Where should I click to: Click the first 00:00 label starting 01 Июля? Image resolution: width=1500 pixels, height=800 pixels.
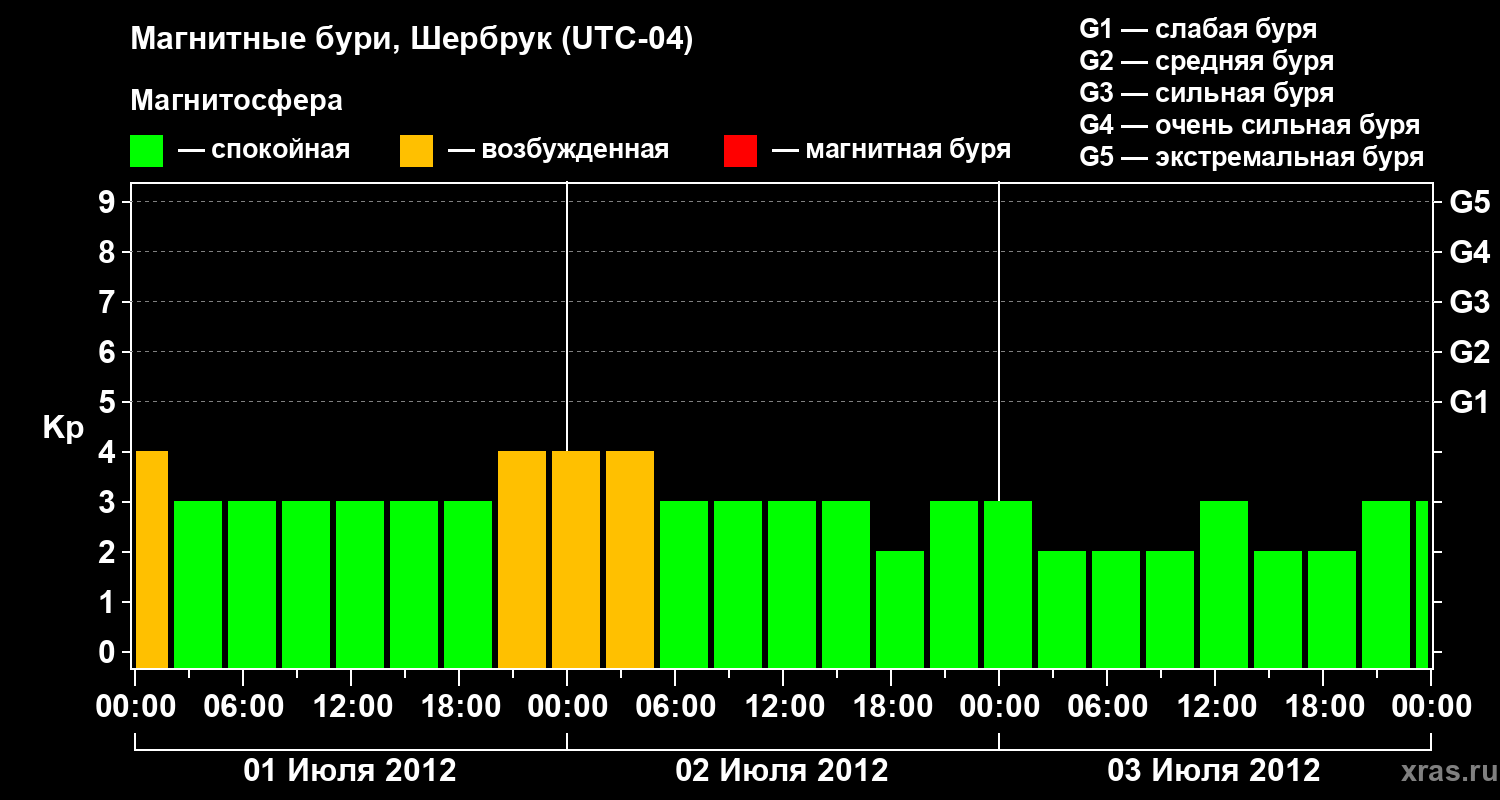tap(135, 707)
